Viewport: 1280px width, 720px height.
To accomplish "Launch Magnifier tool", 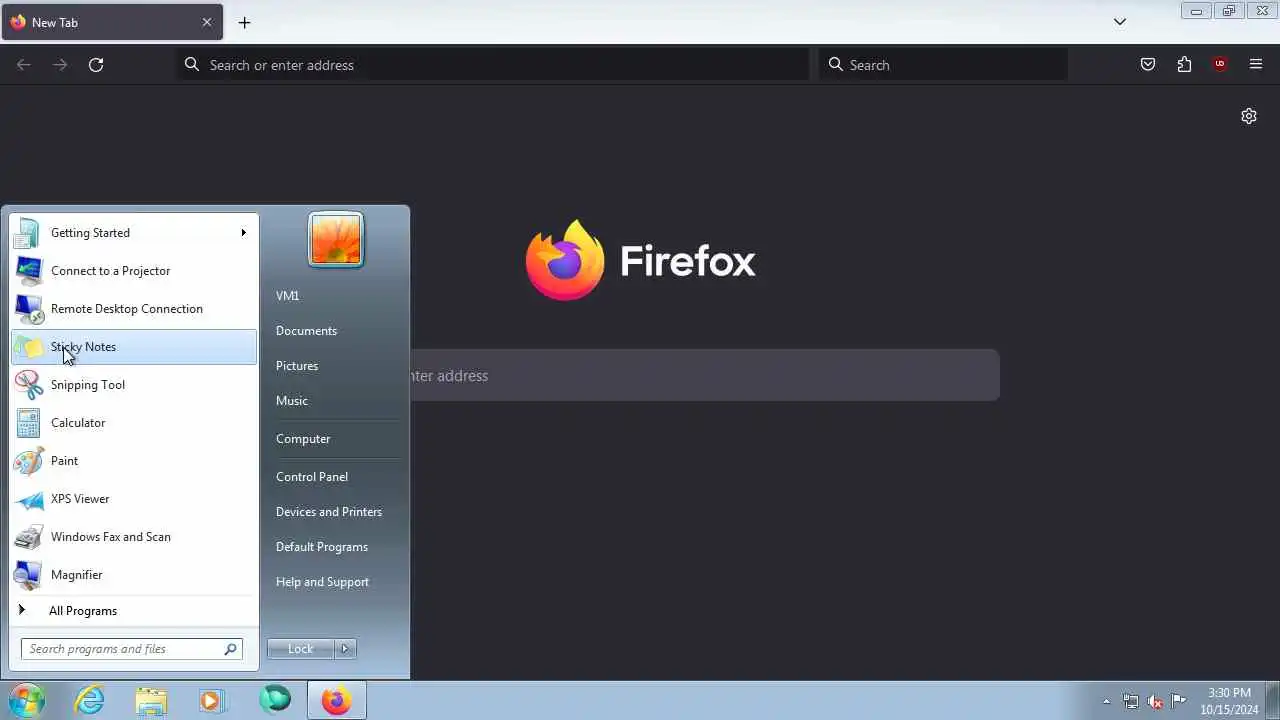I will pyautogui.click(x=134, y=575).
